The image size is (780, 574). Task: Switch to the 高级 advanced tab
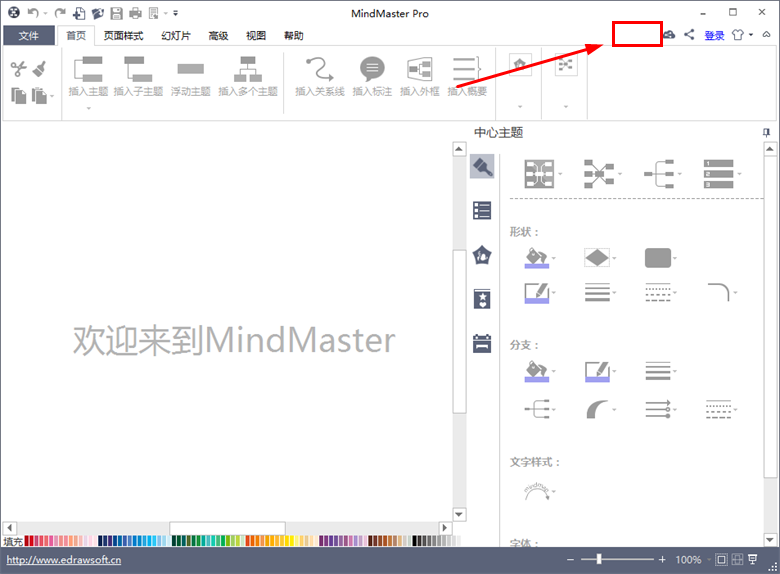[x=218, y=35]
